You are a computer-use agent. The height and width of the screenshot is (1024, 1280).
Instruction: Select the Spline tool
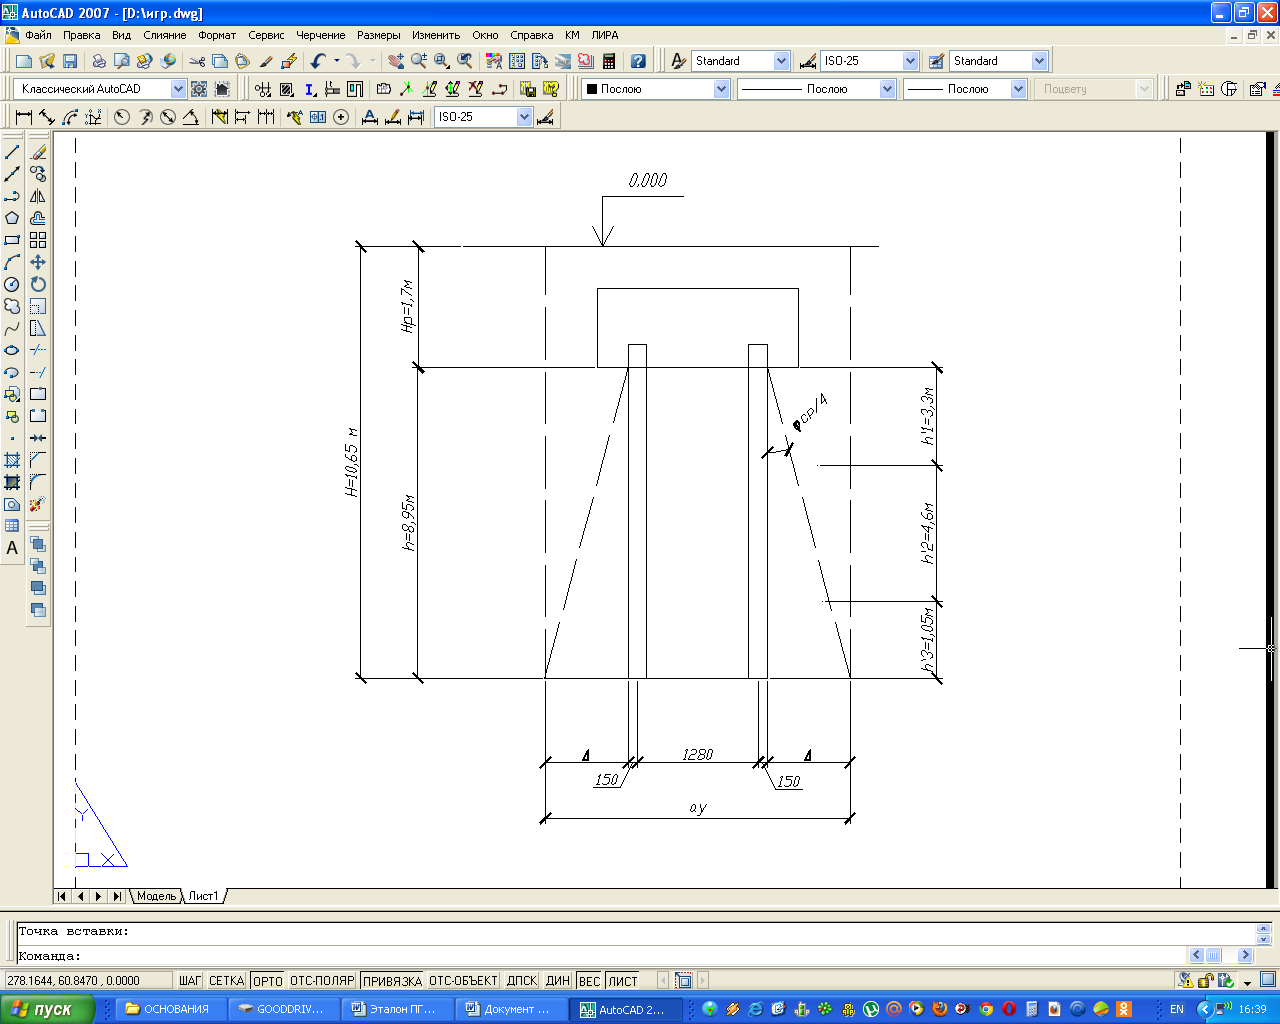[x=12, y=328]
